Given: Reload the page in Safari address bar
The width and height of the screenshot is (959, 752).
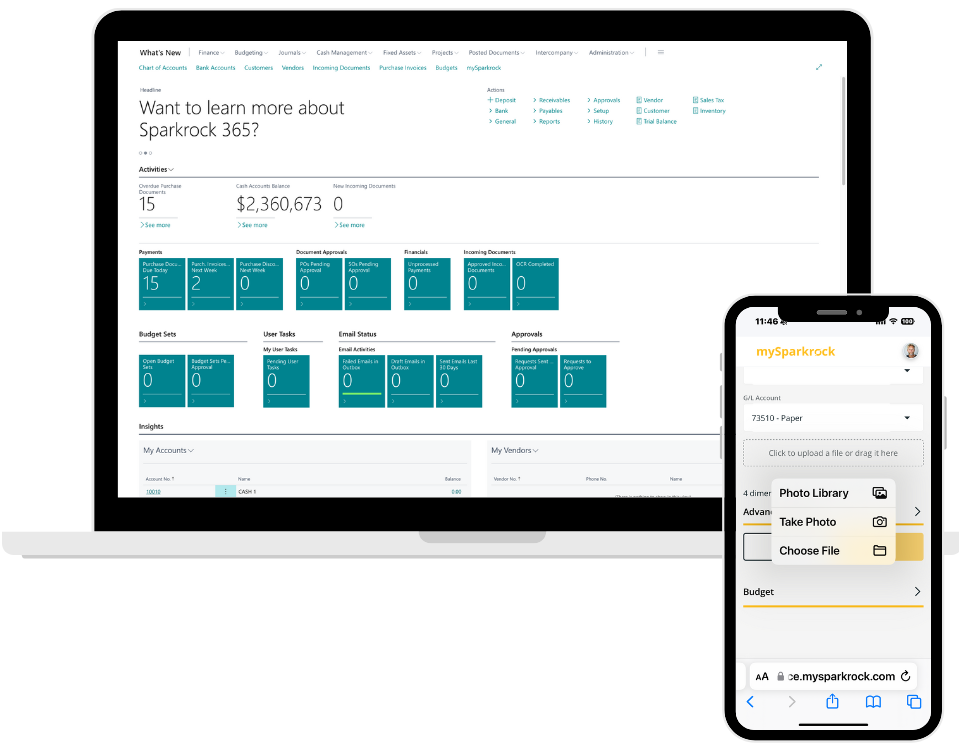Looking at the screenshot, I should pos(906,676).
